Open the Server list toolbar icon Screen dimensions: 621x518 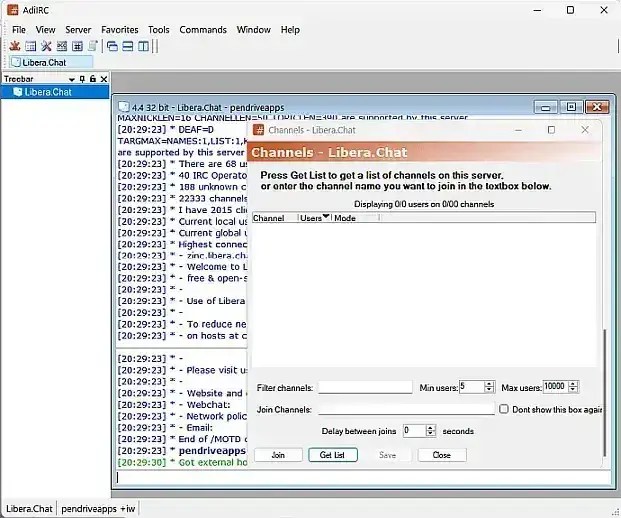30,46
